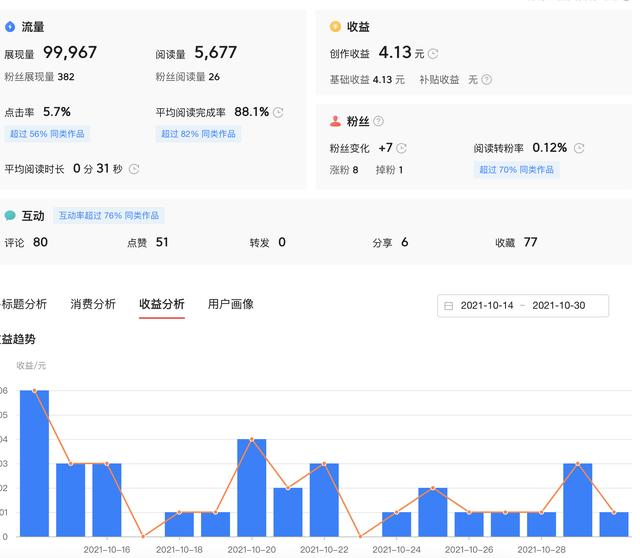This screenshot has height=558, width=640.
Task: Click the bar above 2021-10-28 label
Action: pos(541,524)
